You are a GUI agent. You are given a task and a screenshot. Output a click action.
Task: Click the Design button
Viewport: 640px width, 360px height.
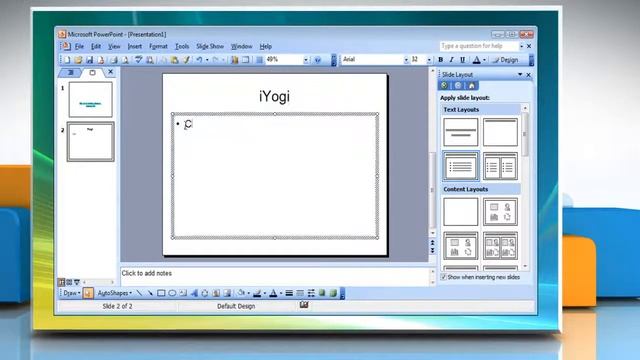pos(505,60)
